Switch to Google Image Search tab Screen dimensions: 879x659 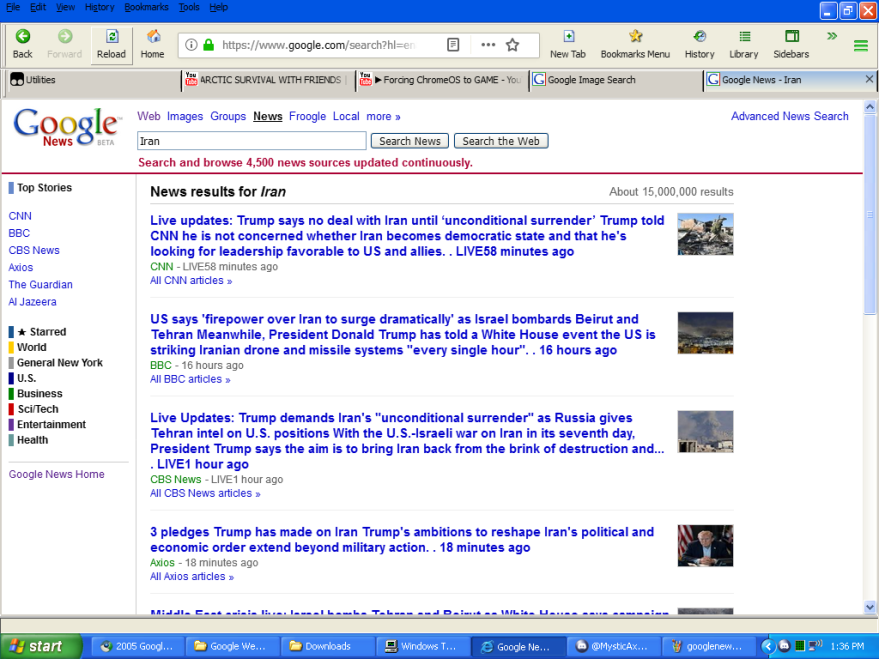coord(616,80)
